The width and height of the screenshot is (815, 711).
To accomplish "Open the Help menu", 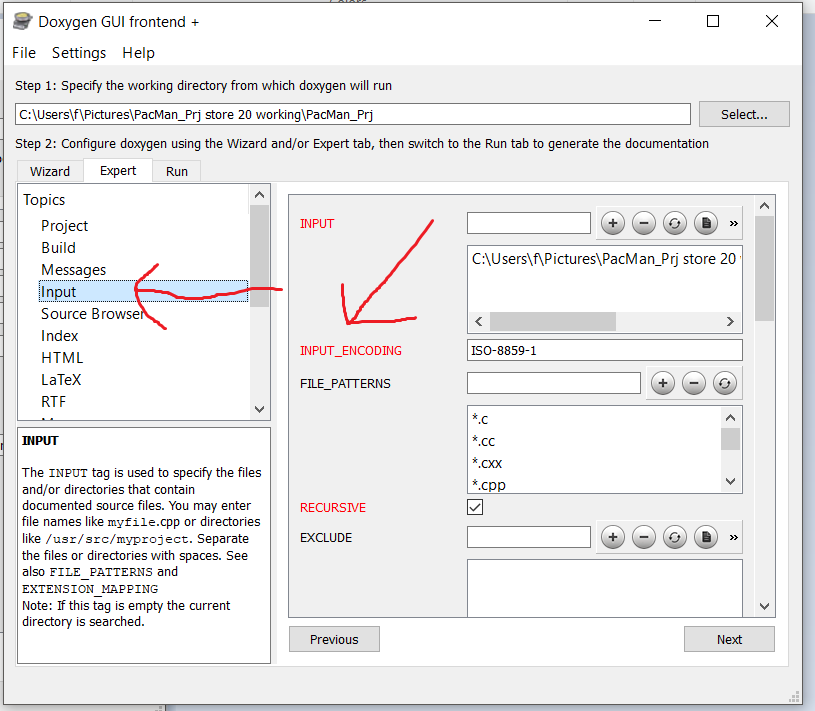I will [x=138, y=53].
